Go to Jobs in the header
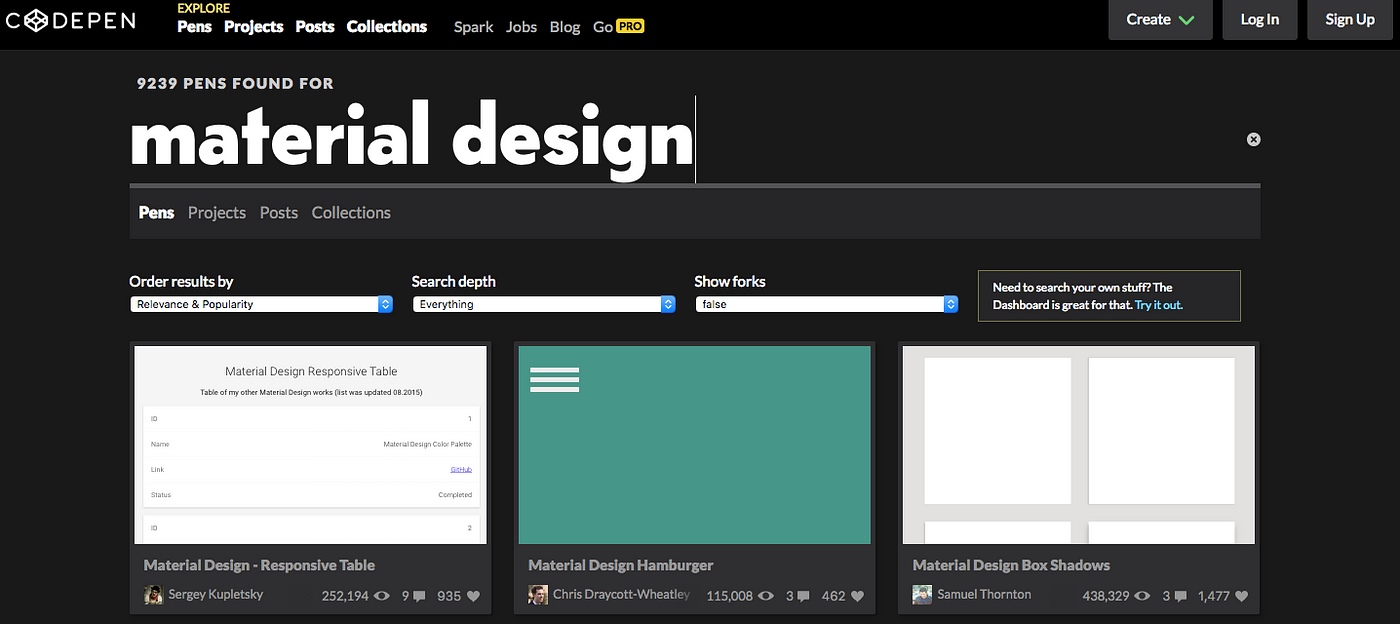Screen dimensions: 1400x624 pos(521,27)
